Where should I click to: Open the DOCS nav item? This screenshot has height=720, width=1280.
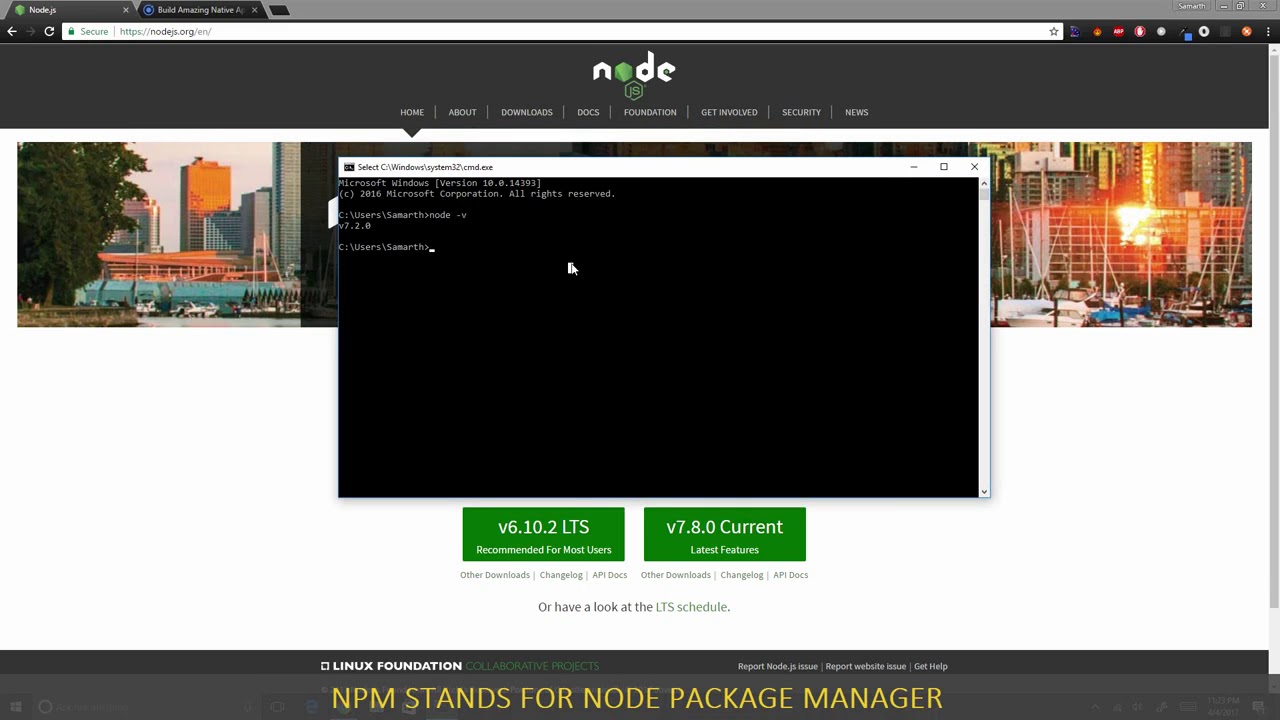[588, 112]
